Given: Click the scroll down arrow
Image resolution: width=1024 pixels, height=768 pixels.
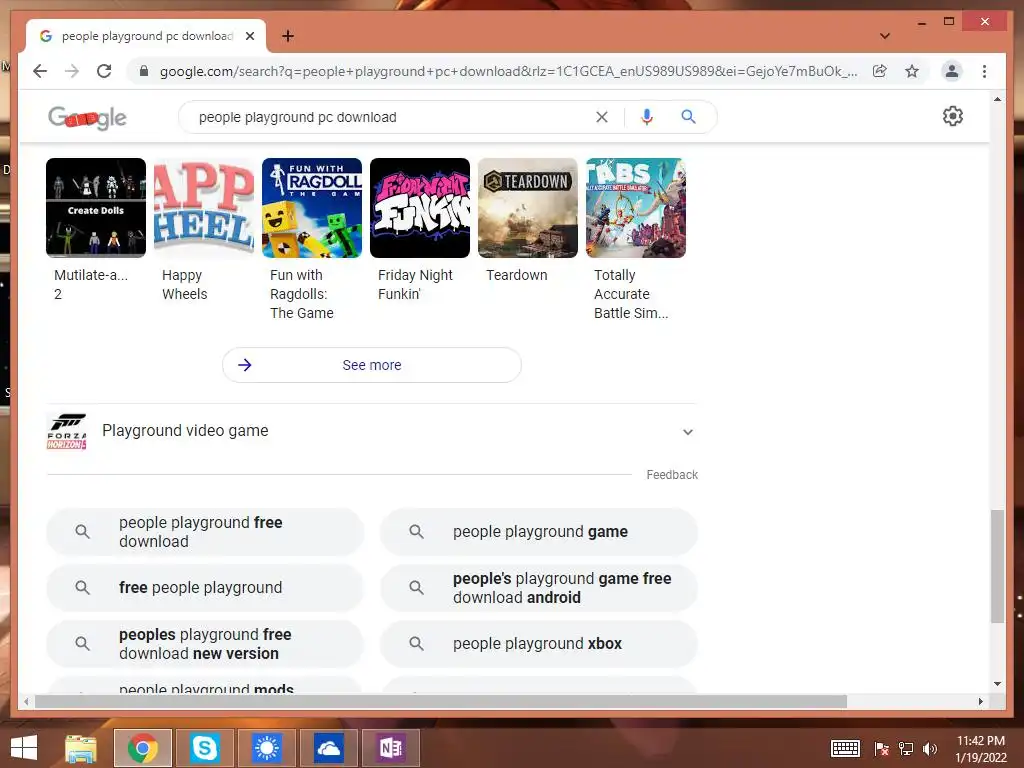Looking at the screenshot, I should coord(997,684).
